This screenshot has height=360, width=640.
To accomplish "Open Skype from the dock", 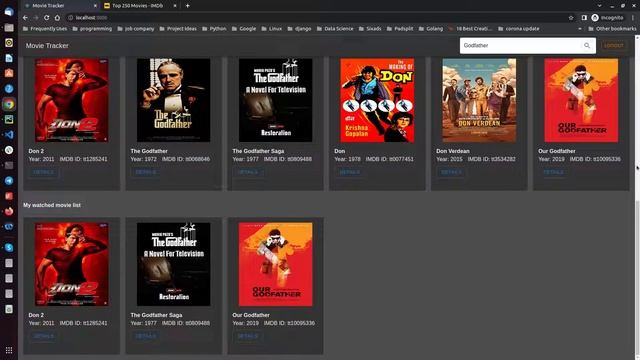I will click(9, 248).
